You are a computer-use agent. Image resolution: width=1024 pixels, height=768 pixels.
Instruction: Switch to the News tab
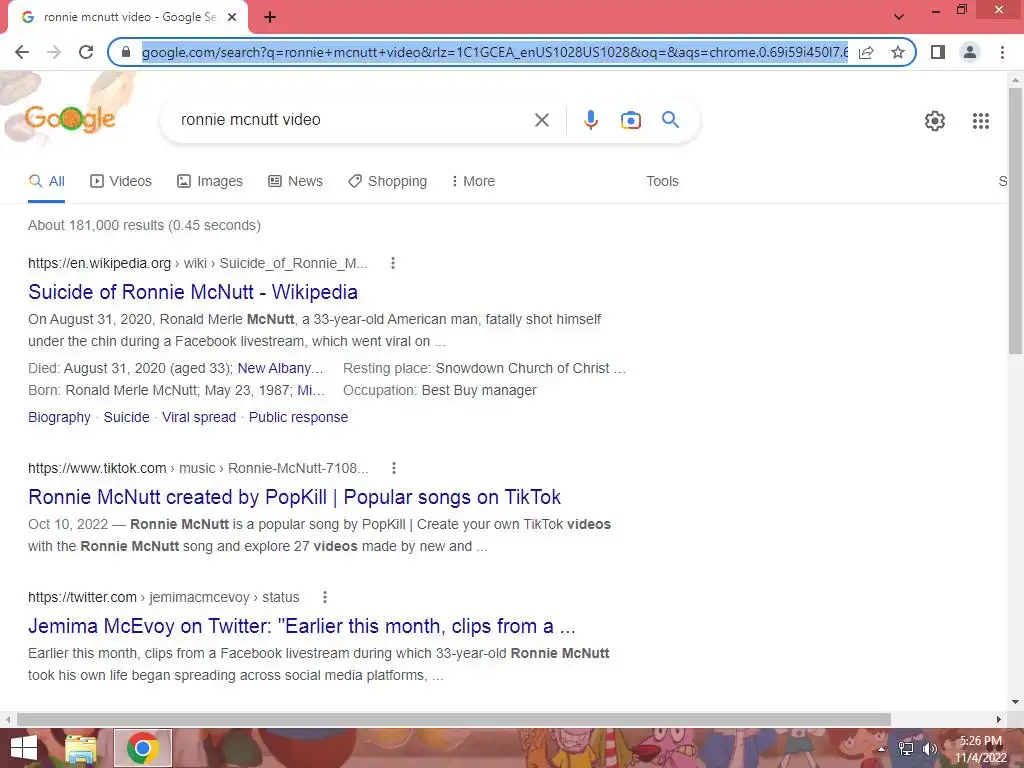pyautogui.click(x=296, y=182)
